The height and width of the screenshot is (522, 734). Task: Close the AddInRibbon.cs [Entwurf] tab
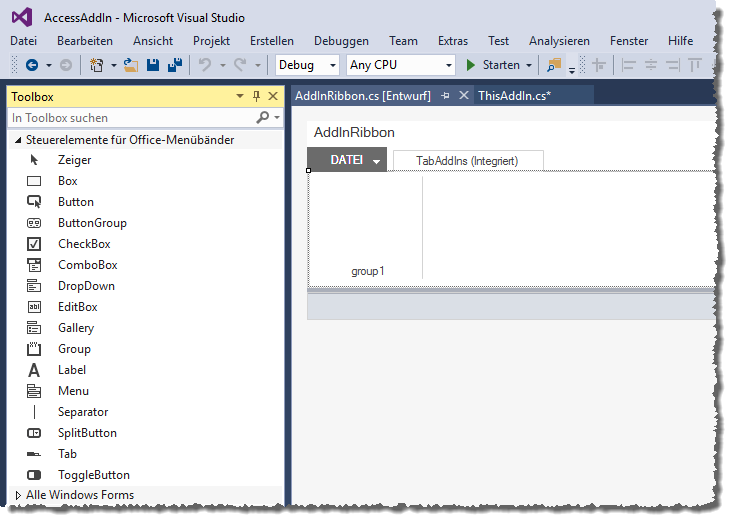(463, 96)
